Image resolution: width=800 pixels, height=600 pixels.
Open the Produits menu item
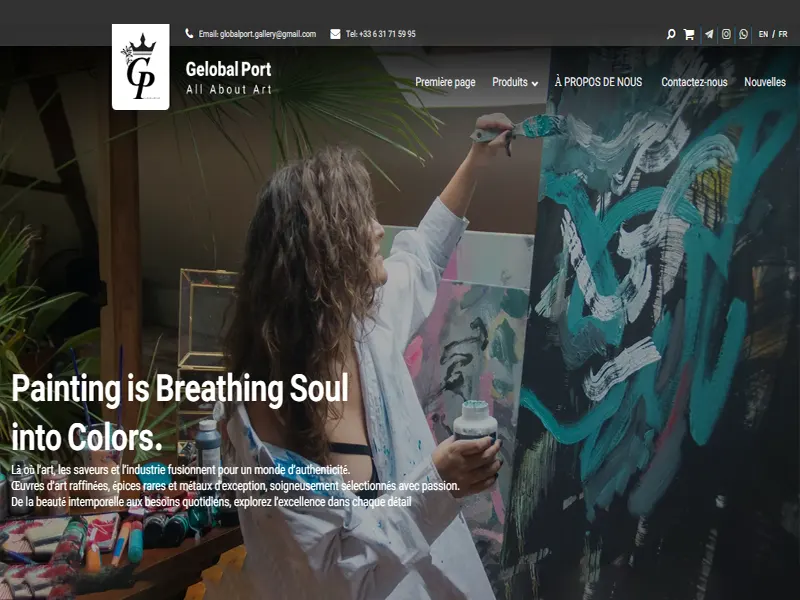tap(510, 82)
